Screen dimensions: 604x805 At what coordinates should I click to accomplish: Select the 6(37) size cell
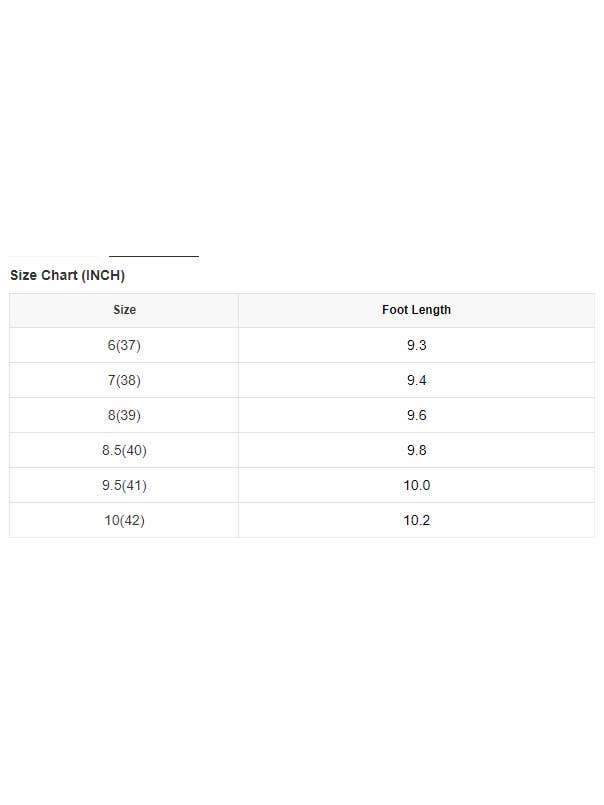pos(124,345)
